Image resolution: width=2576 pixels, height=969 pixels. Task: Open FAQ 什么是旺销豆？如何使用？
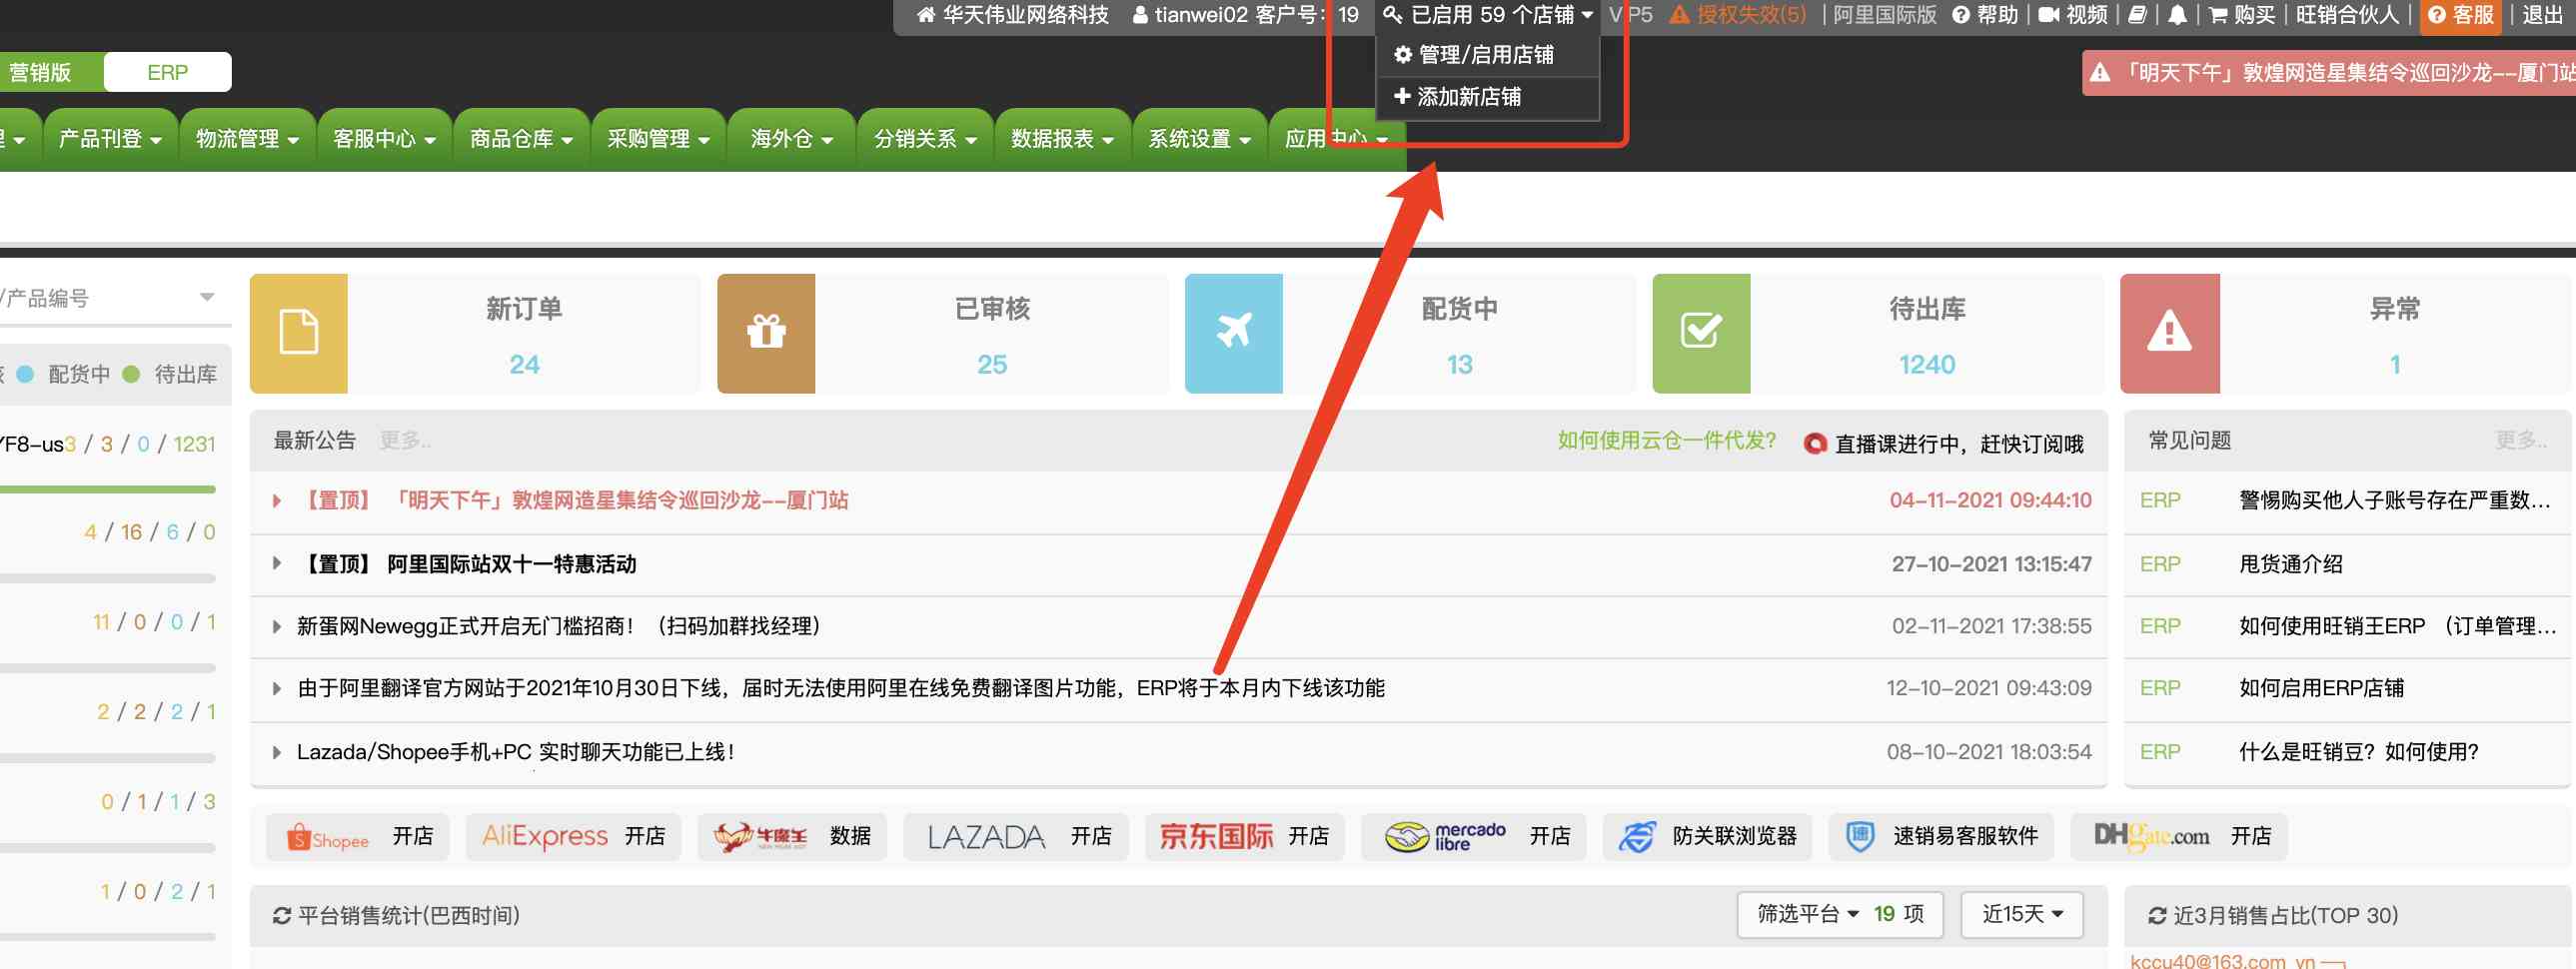[x=2359, y=752]
